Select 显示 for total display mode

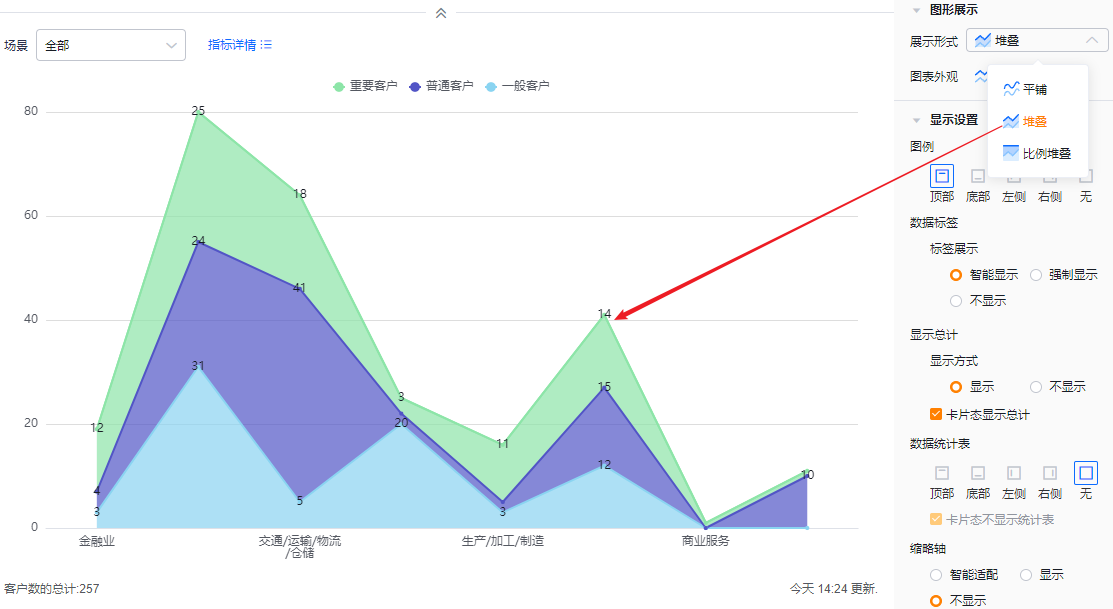[x=956, y=387]
